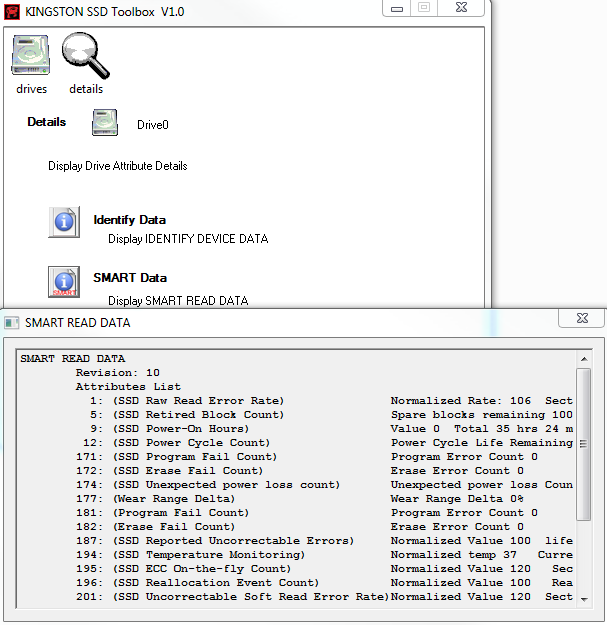
Task: Open Identify Data heading
Action: coord(130,220)
